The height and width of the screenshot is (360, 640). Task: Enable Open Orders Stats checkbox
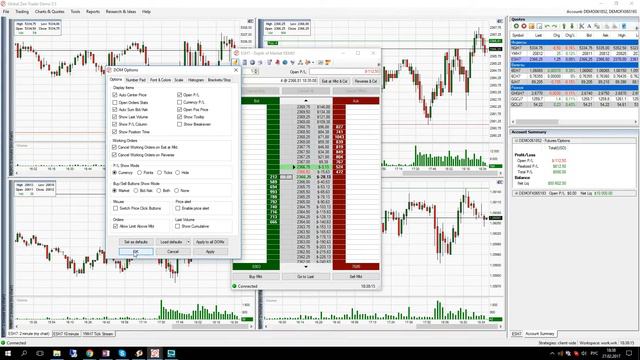[x=115, y=102]
